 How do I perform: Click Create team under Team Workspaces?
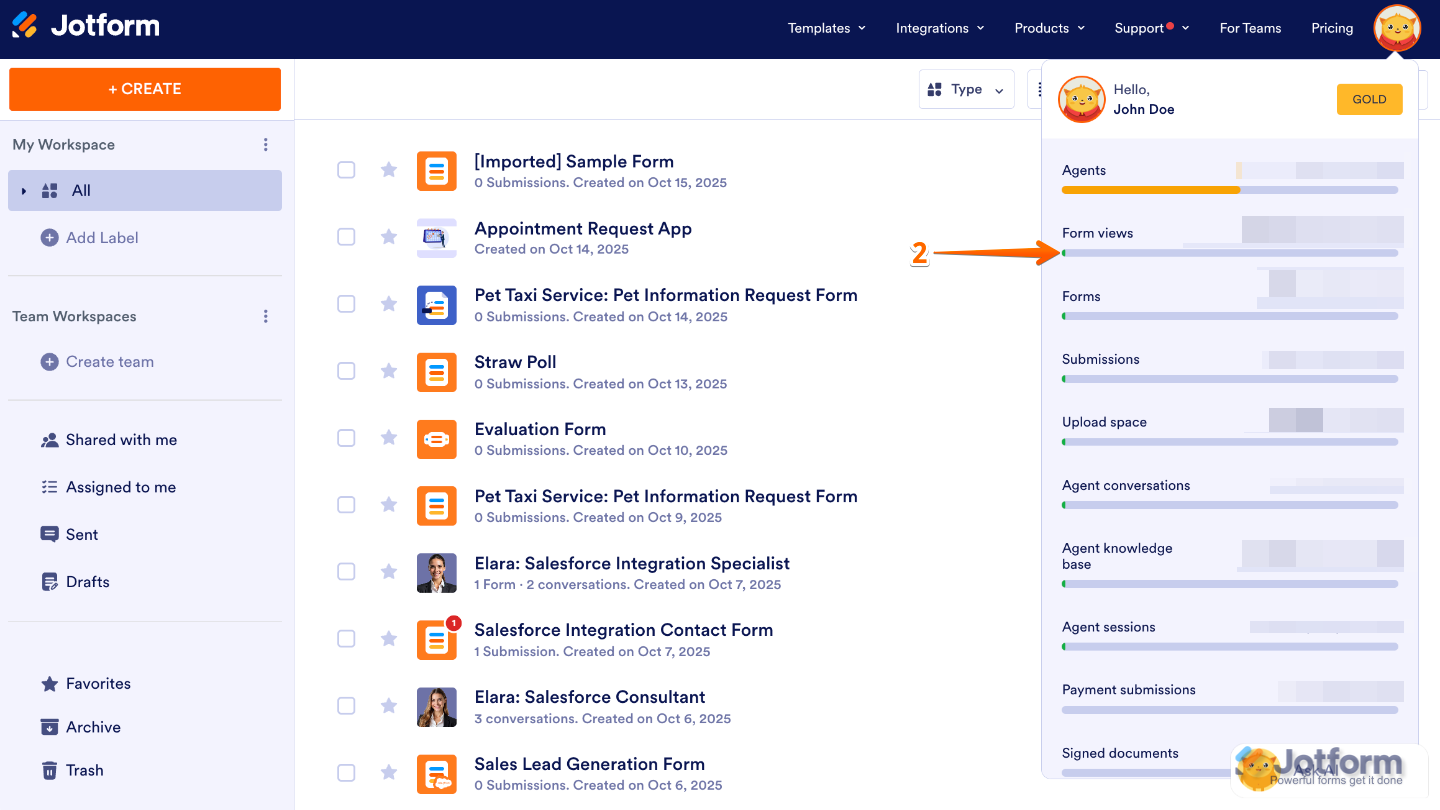(x=97, y=362)
